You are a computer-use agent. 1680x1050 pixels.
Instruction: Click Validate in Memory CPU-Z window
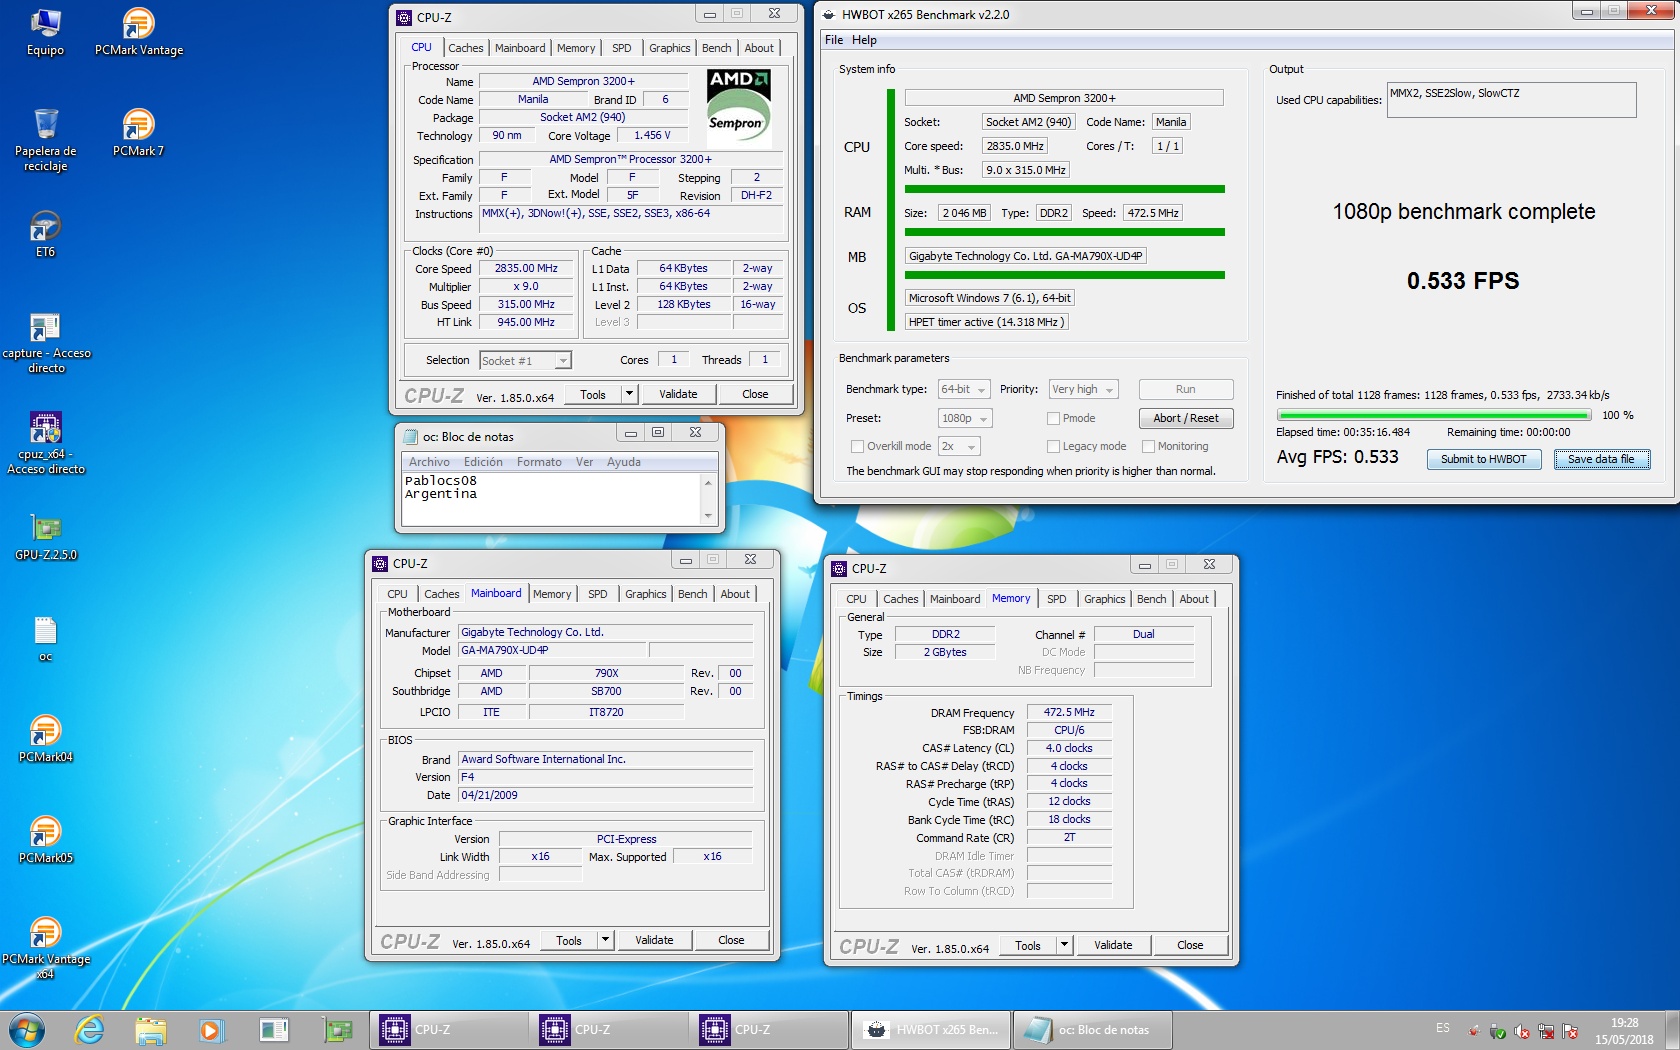pos(1113,945)
